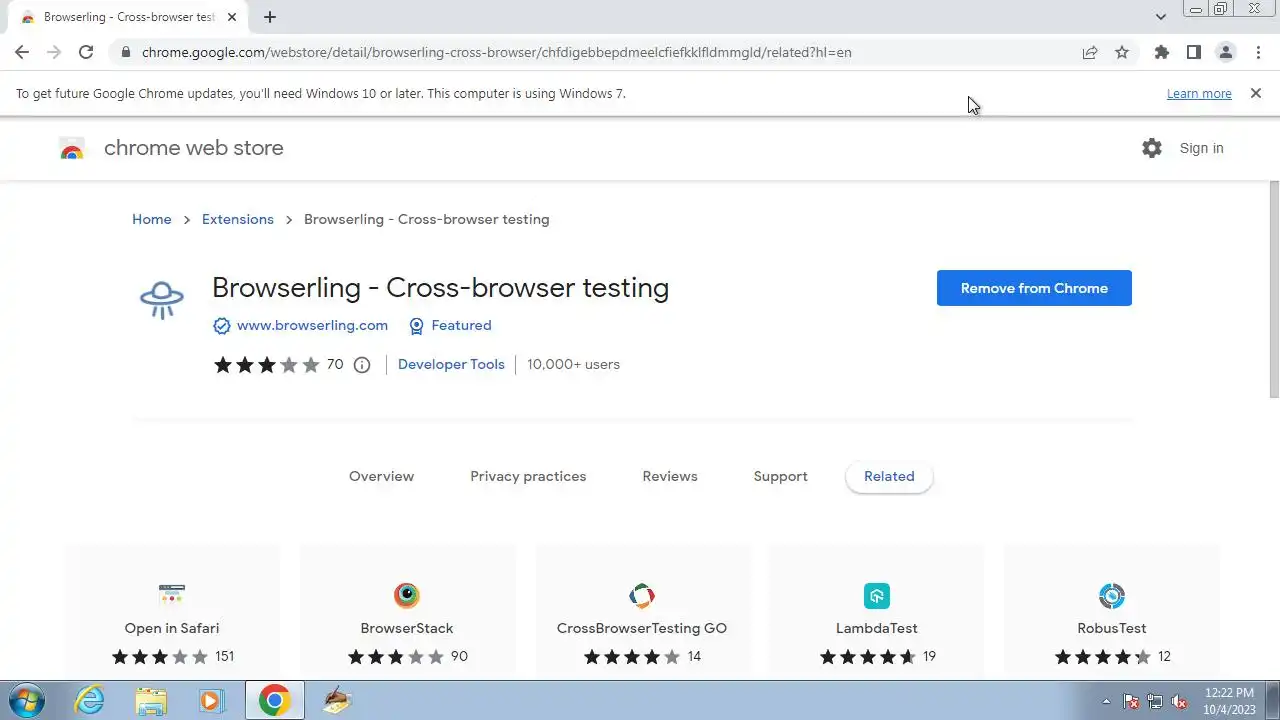1280x720 pixels.
Task: Open the Extensions puzzle icon
Action: pyautogui.click(x=1161, y=52)
